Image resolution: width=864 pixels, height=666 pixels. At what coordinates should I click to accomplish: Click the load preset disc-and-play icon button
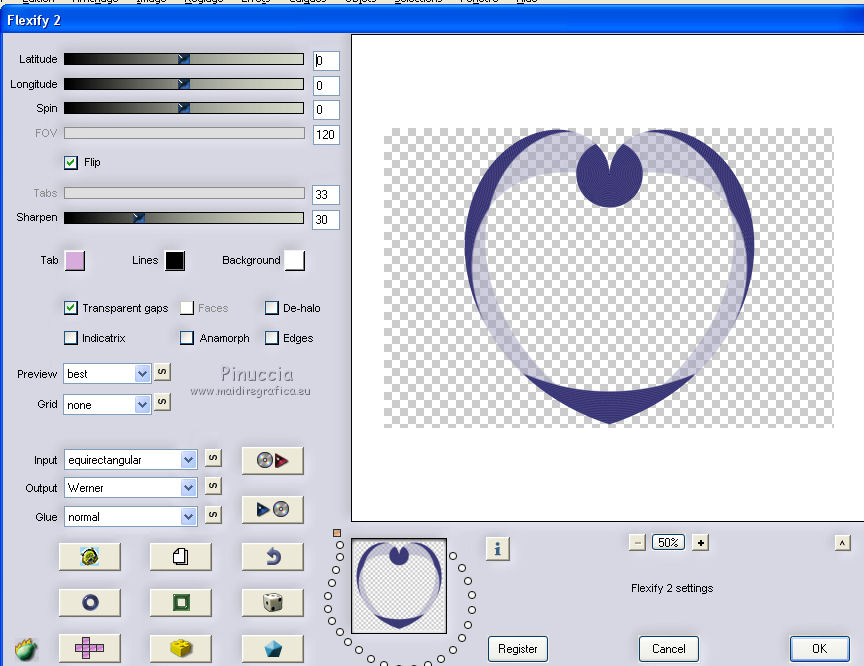tap(272, 461)
